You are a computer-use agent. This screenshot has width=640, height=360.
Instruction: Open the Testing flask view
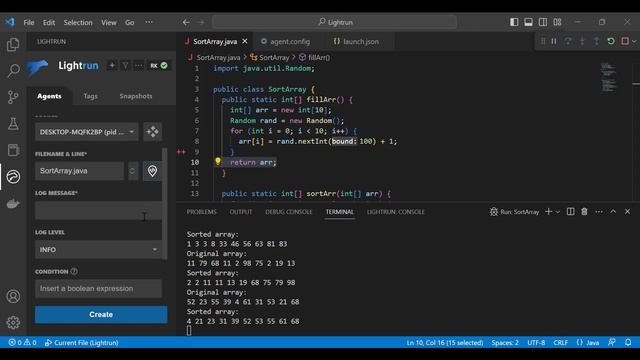[13, 124]
